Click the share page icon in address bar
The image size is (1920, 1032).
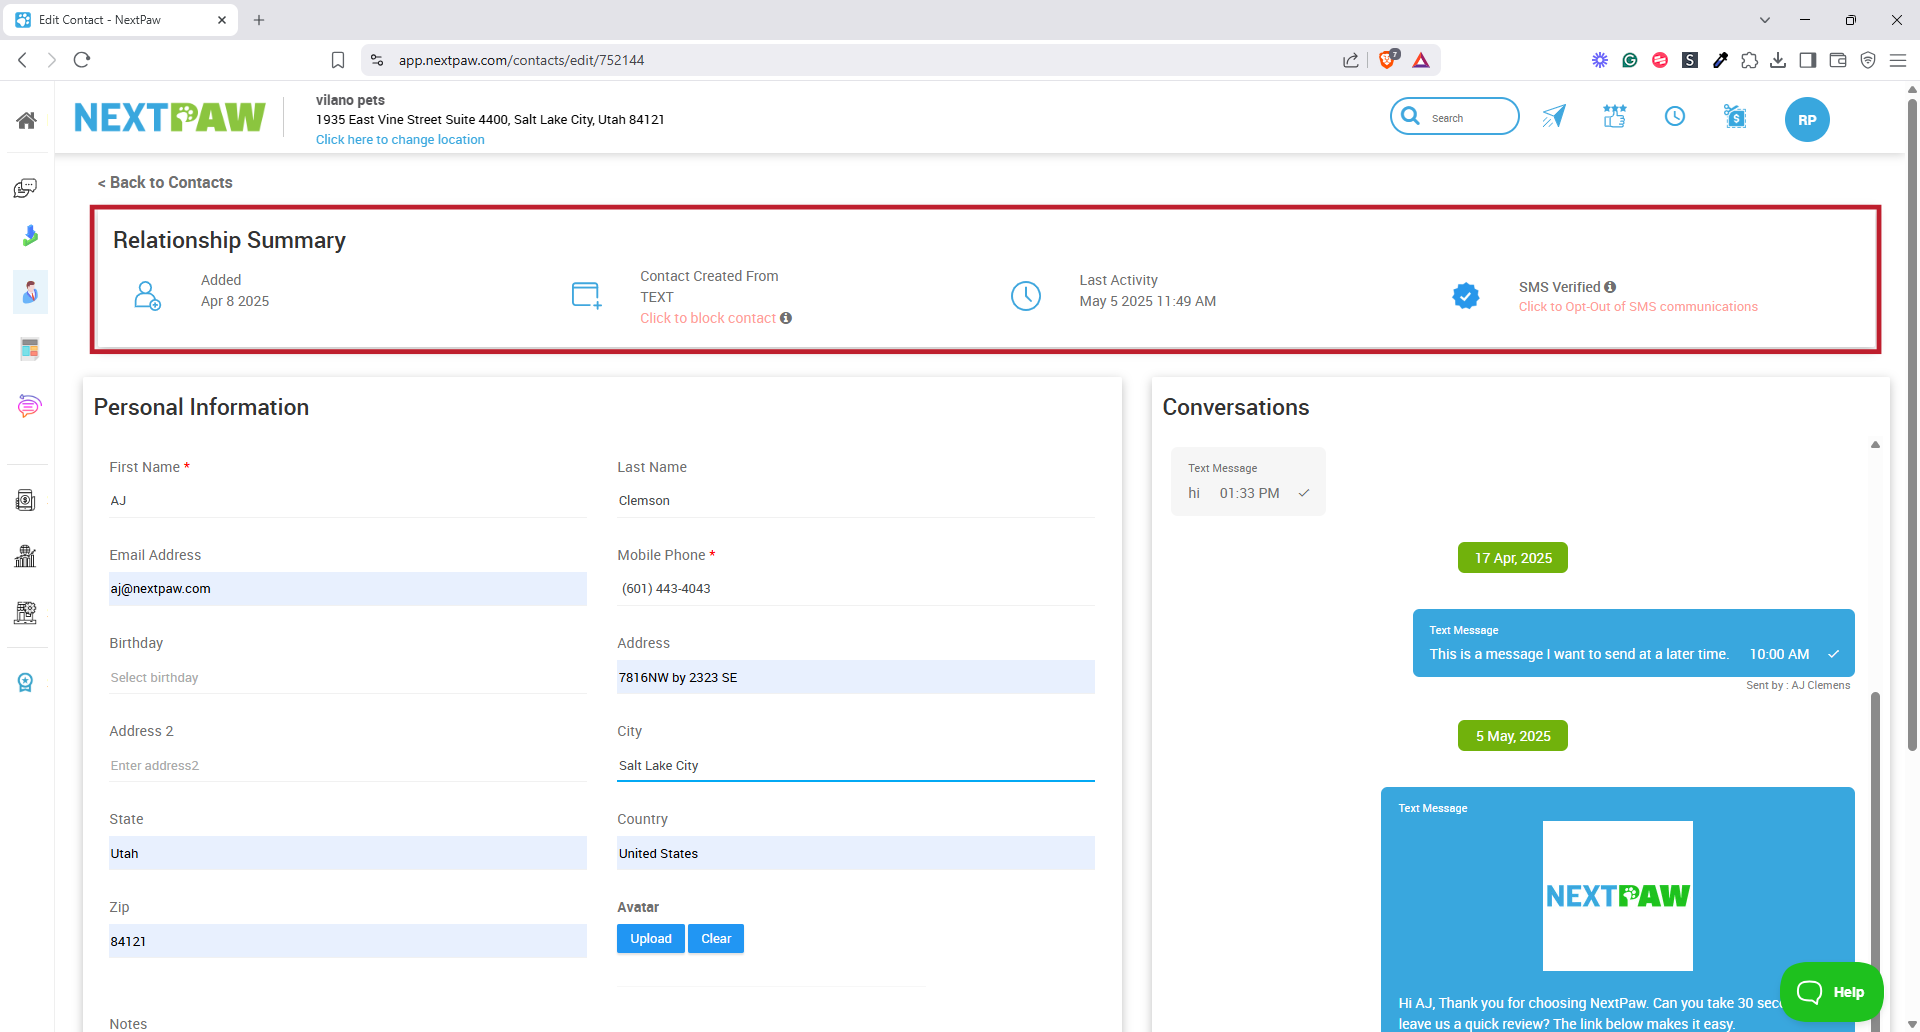[x=1351, y=60]
